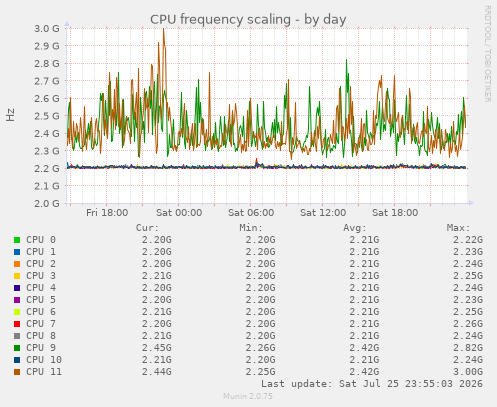Click the CPU 11 brown legend swatch
This screenshot has width=497, height=407.
click(17, 372)
